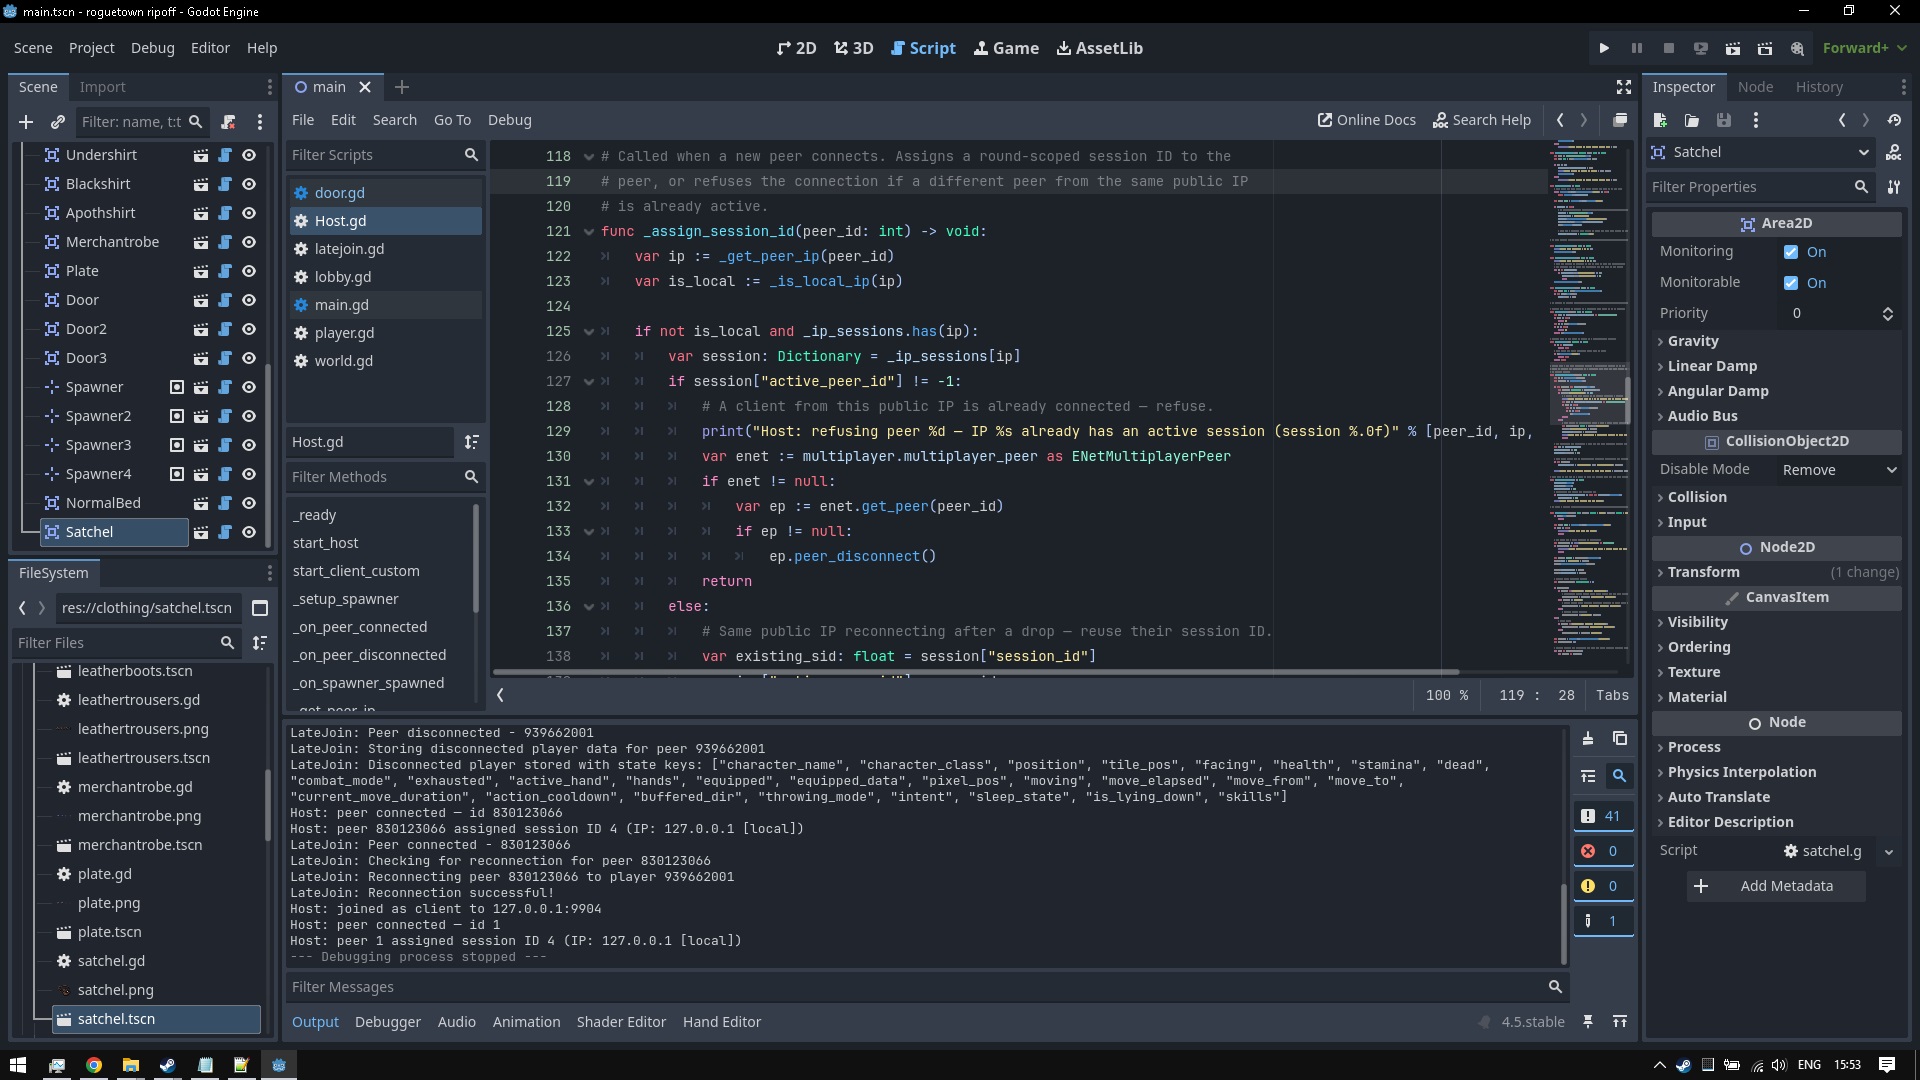This screenshot has height=1080, width=1920.
Task: Open script attached to Satchel node
Action: (225, 533)
